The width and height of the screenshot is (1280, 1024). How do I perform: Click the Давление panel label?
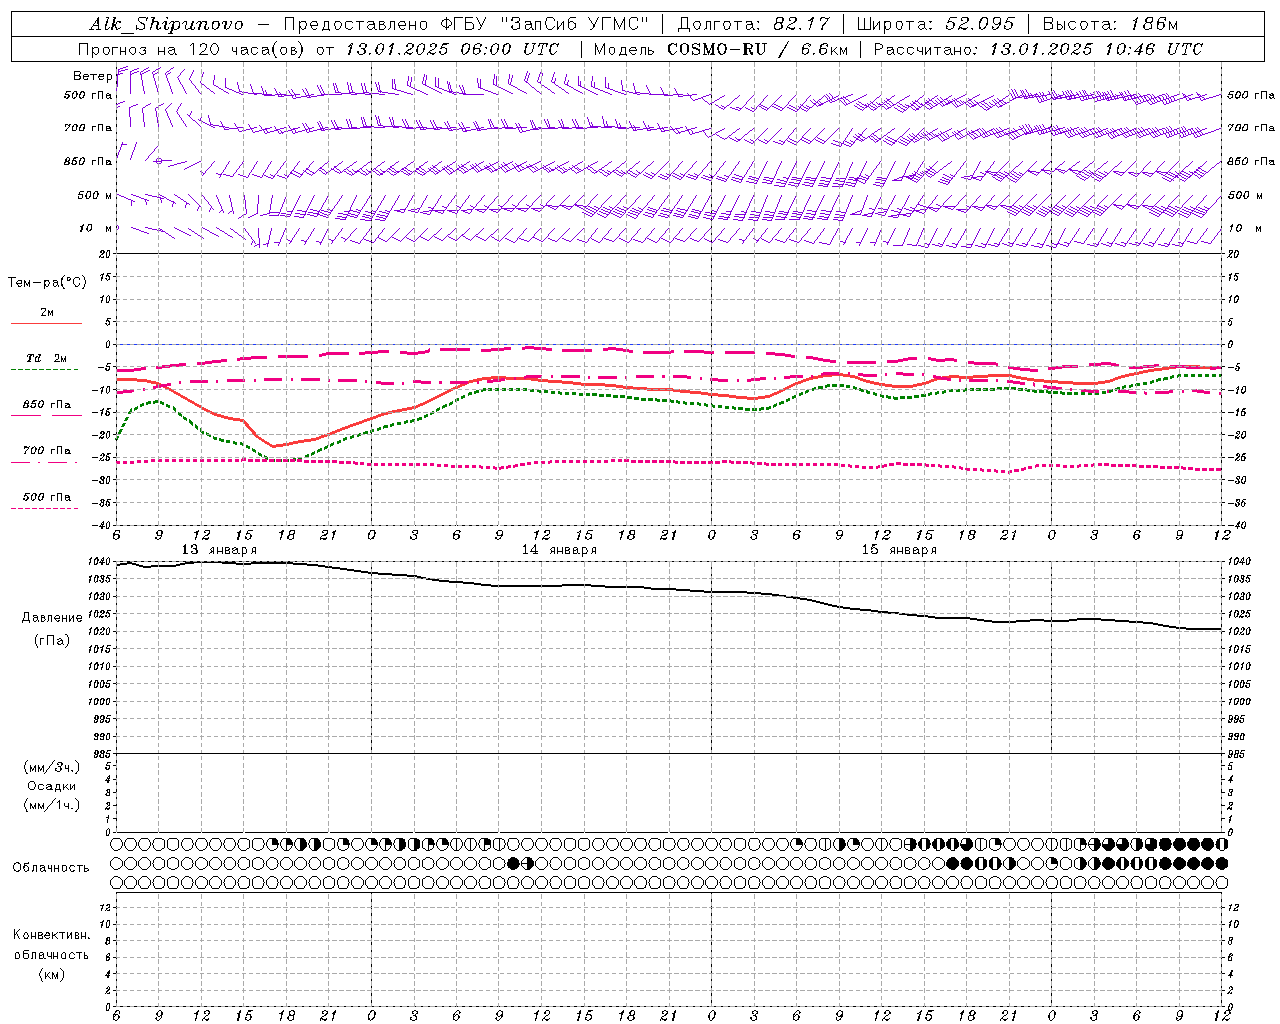tap(52, 618)
